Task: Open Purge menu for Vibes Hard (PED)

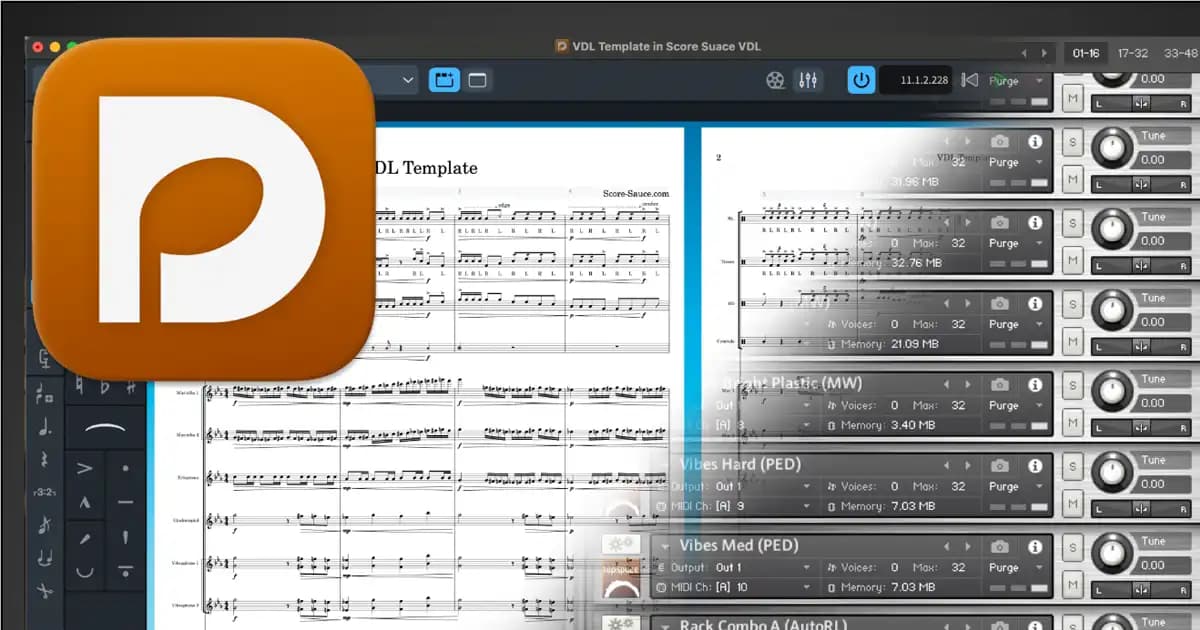Action: click(1015, 486)
